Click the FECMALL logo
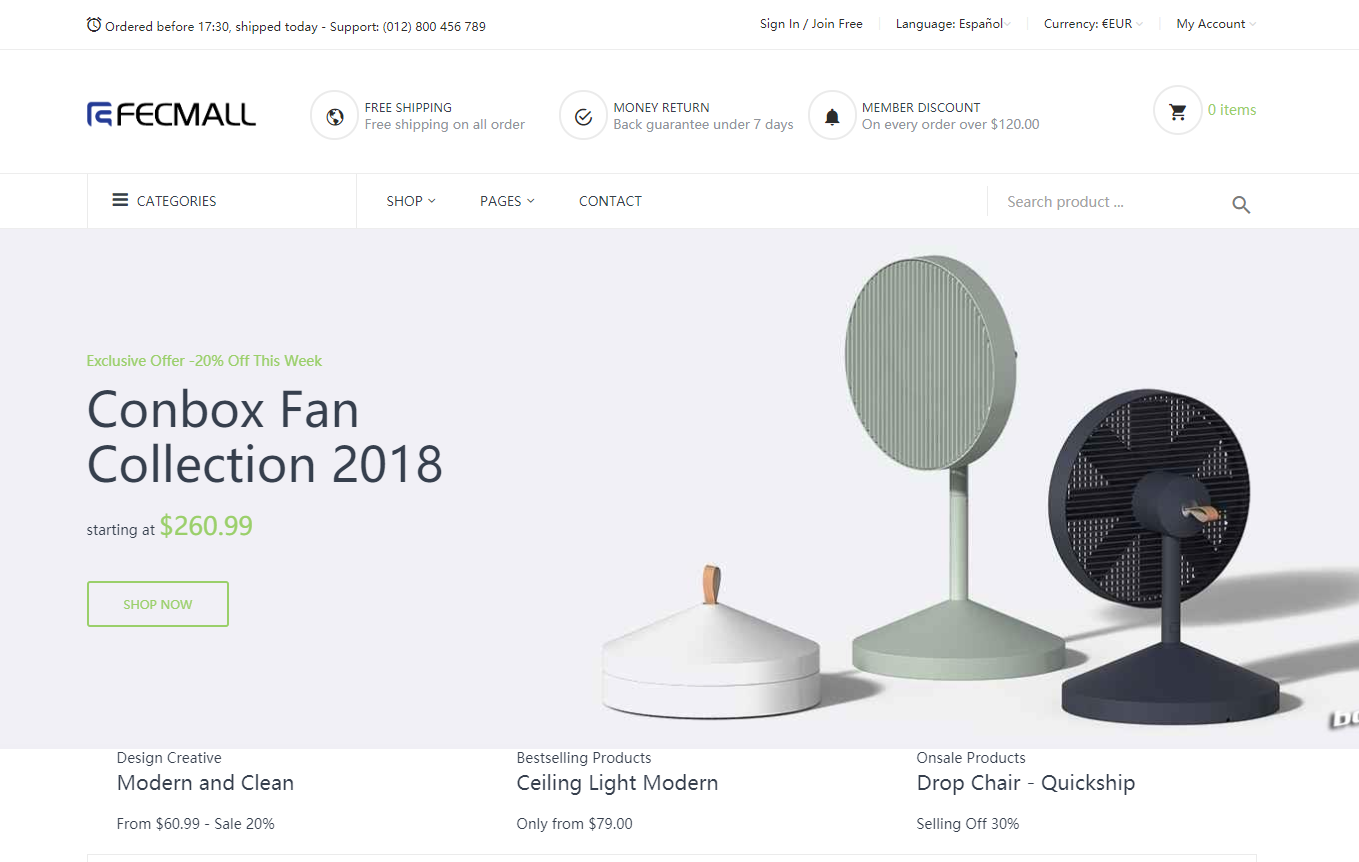The height and width of the screenshot is (862, 1359). coord(171,114)
